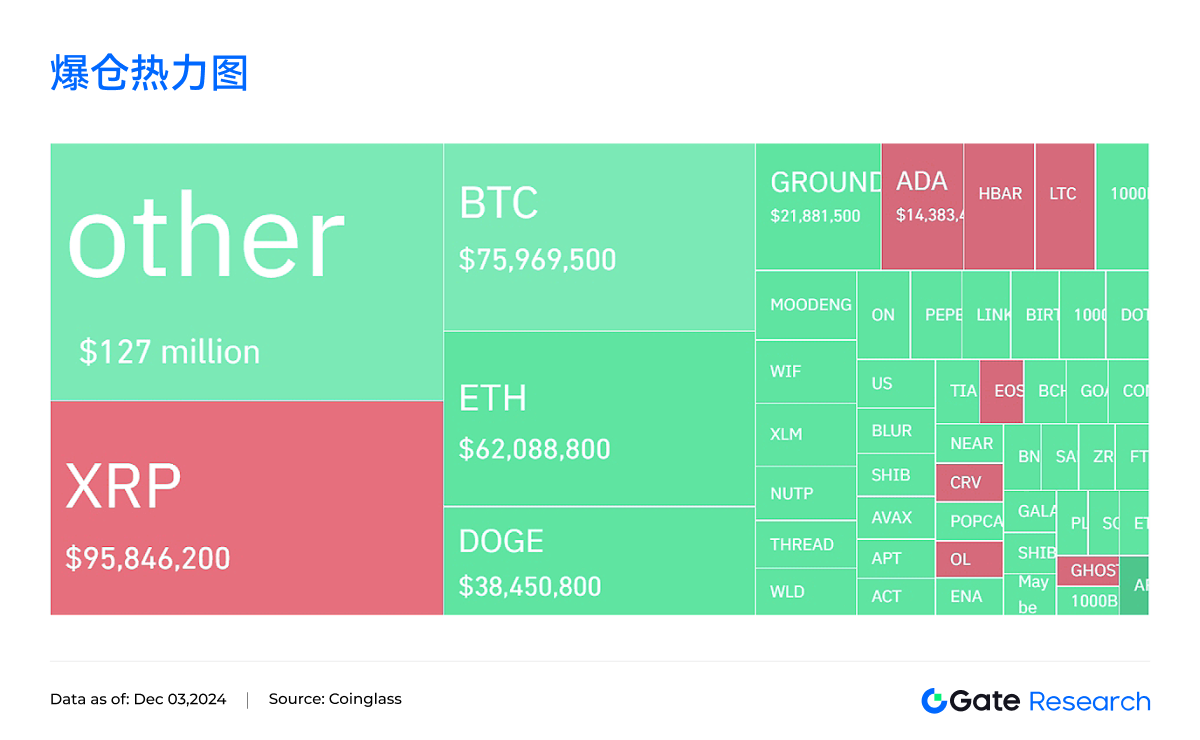
Task: Click the 爆仓热力图 heading
Action: pos(149,75)
